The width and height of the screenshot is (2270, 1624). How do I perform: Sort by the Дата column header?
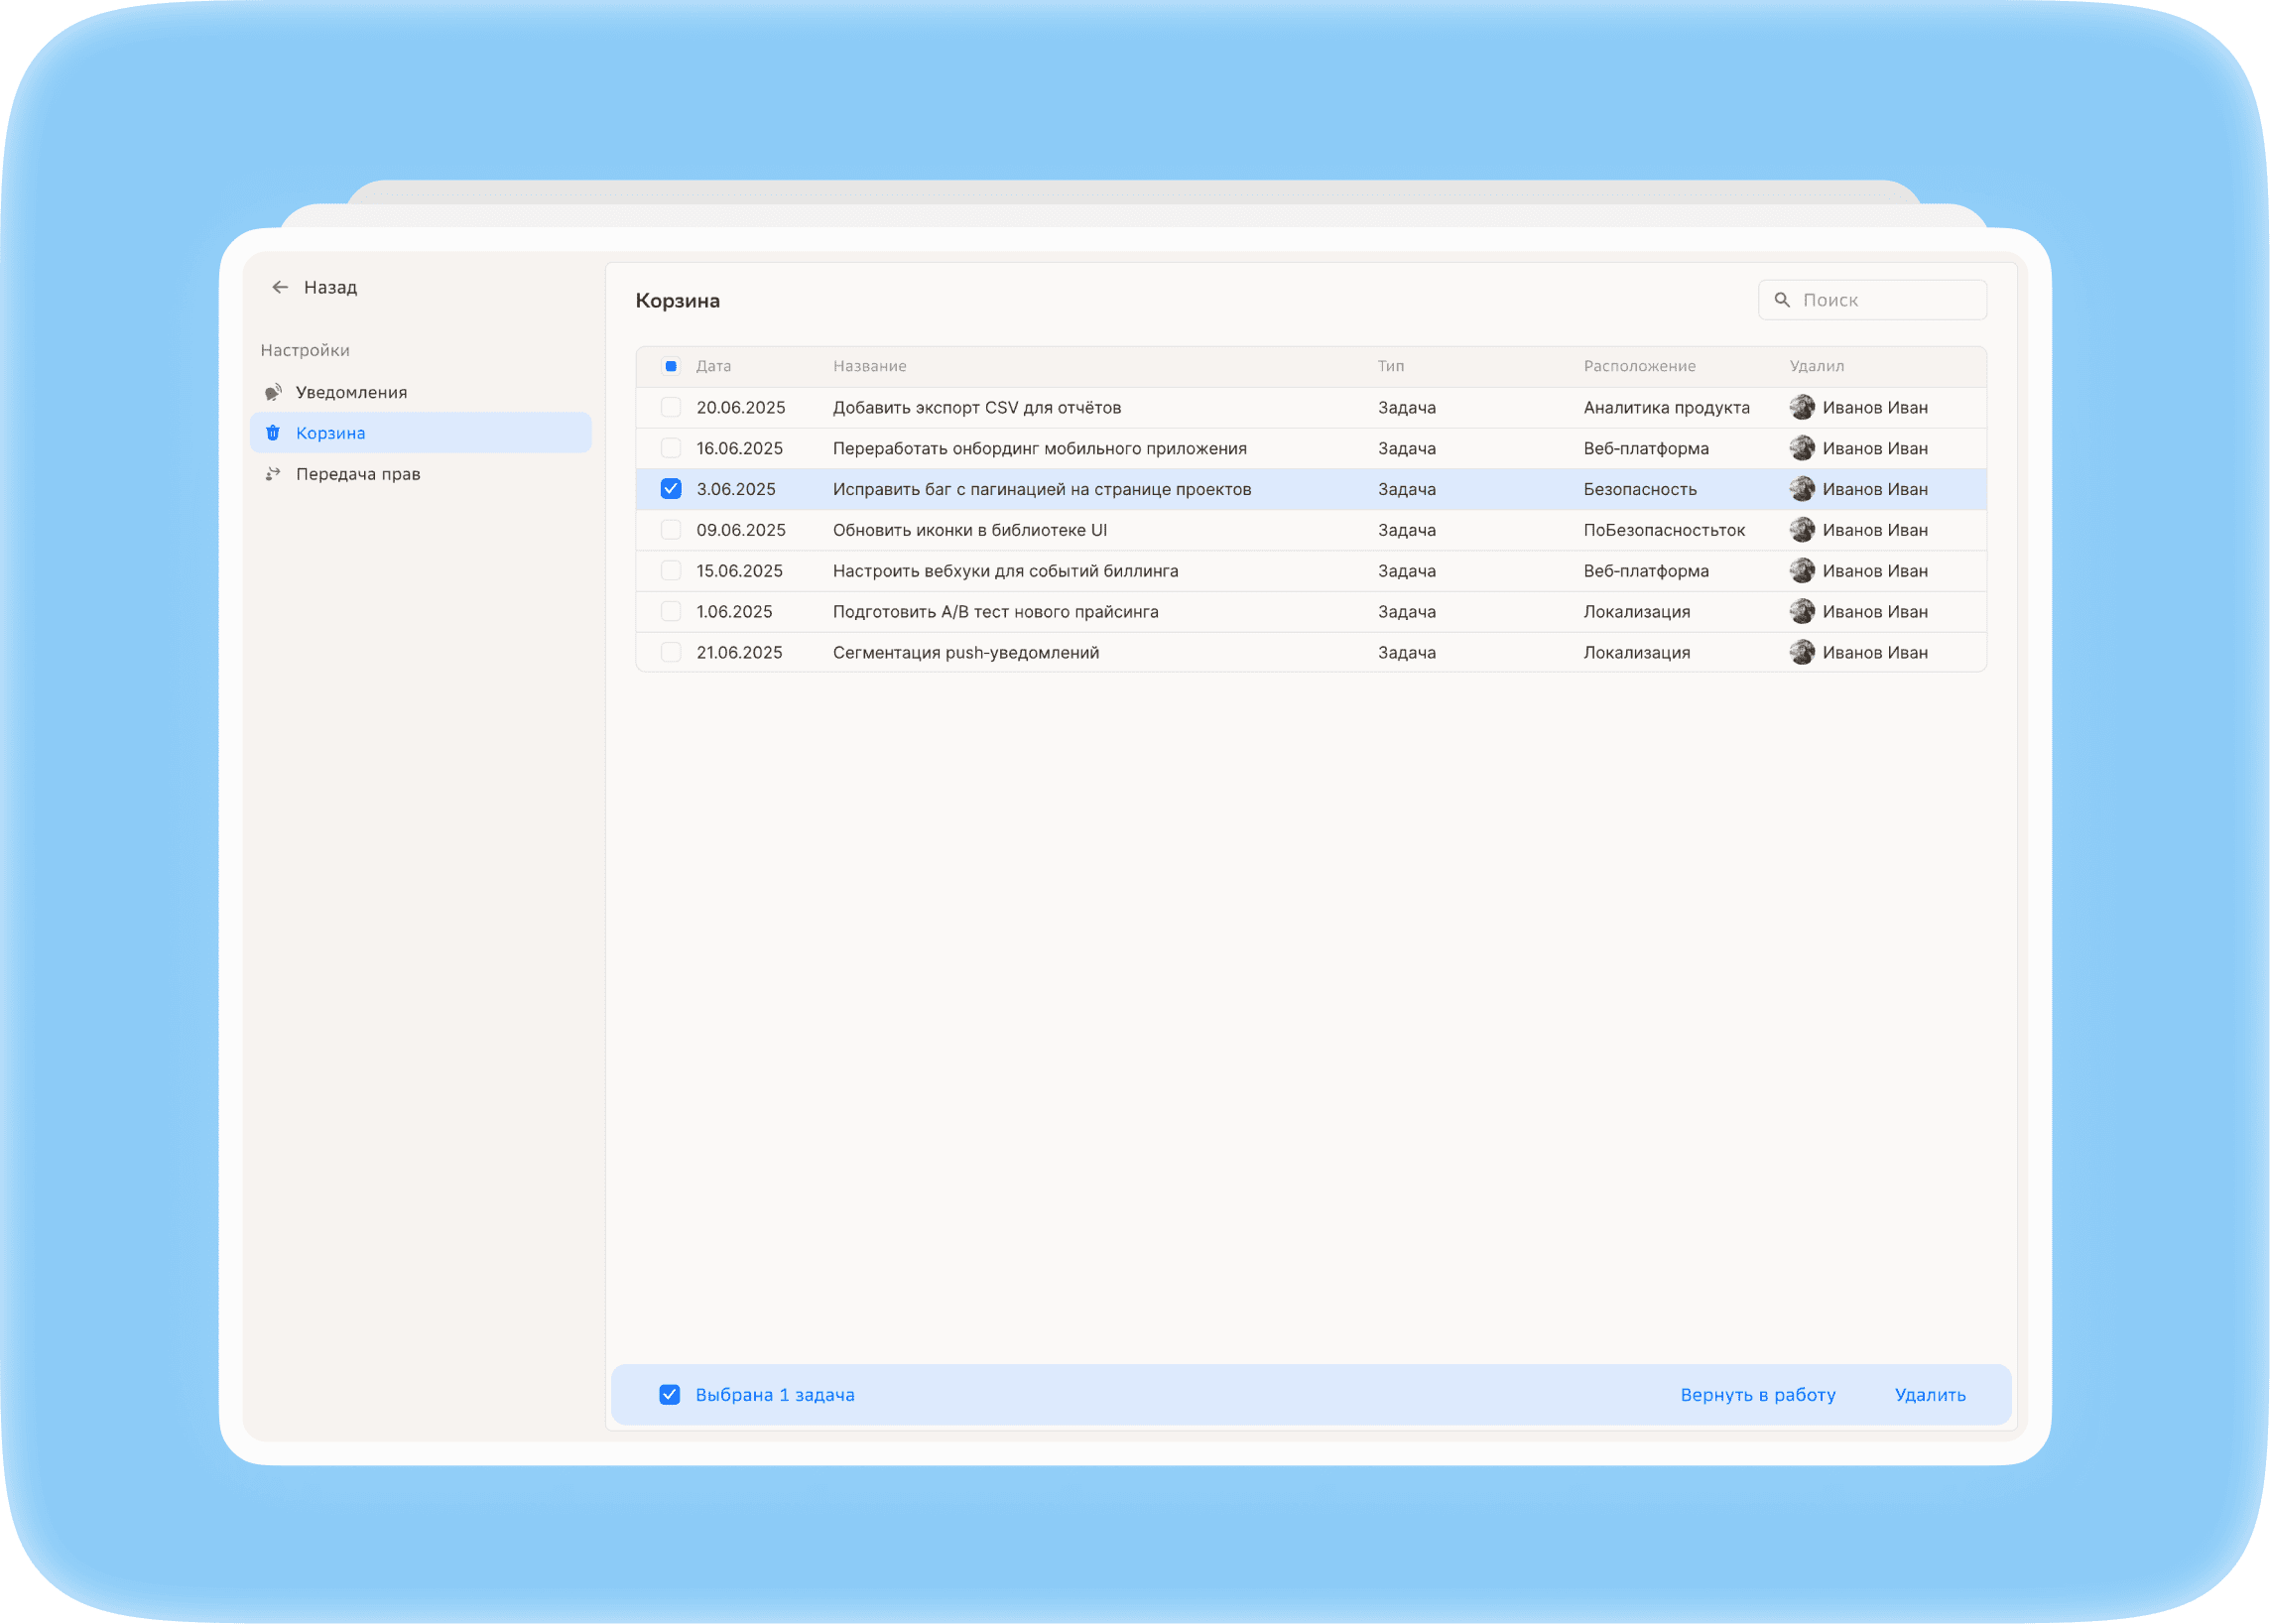click(714, 366)
